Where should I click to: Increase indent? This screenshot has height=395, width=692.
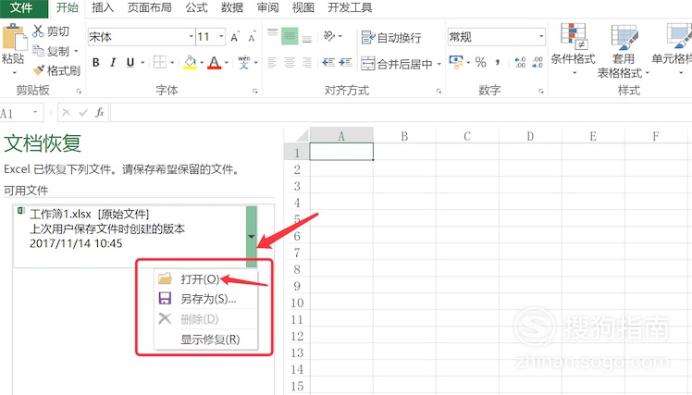click(345, 63)
